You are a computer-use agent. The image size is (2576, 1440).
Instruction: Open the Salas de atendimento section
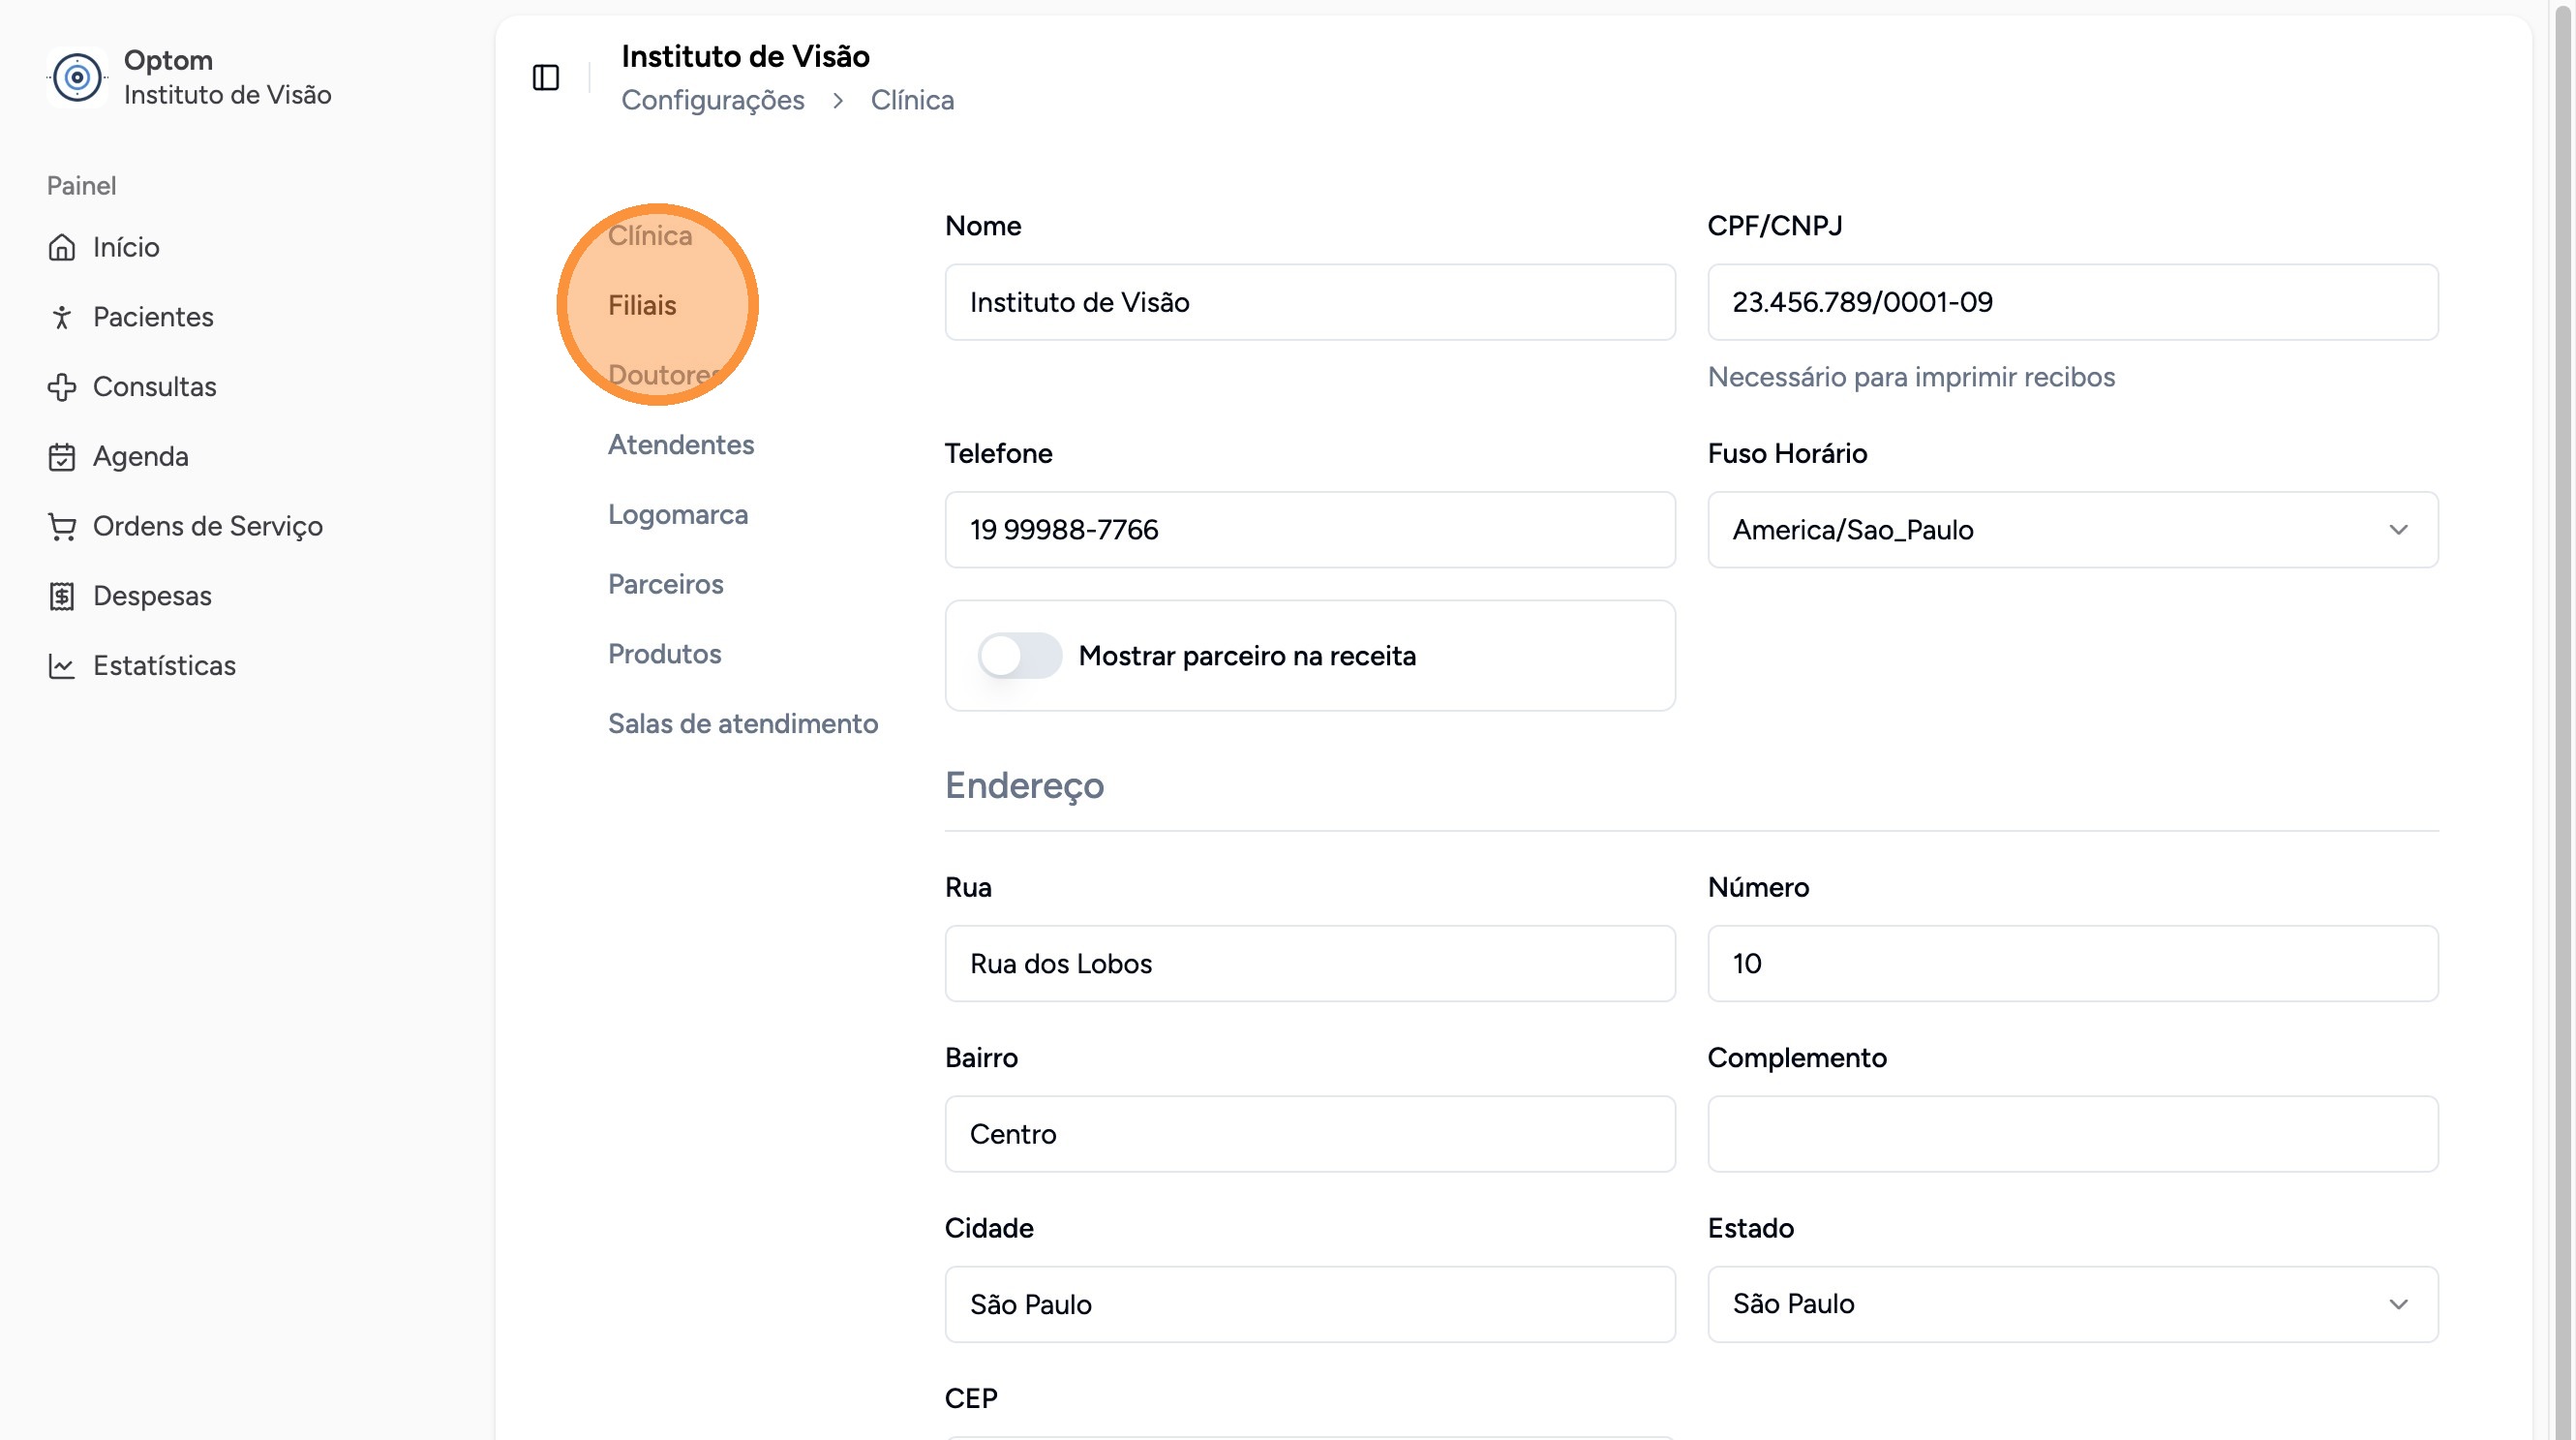pos(743,724)
